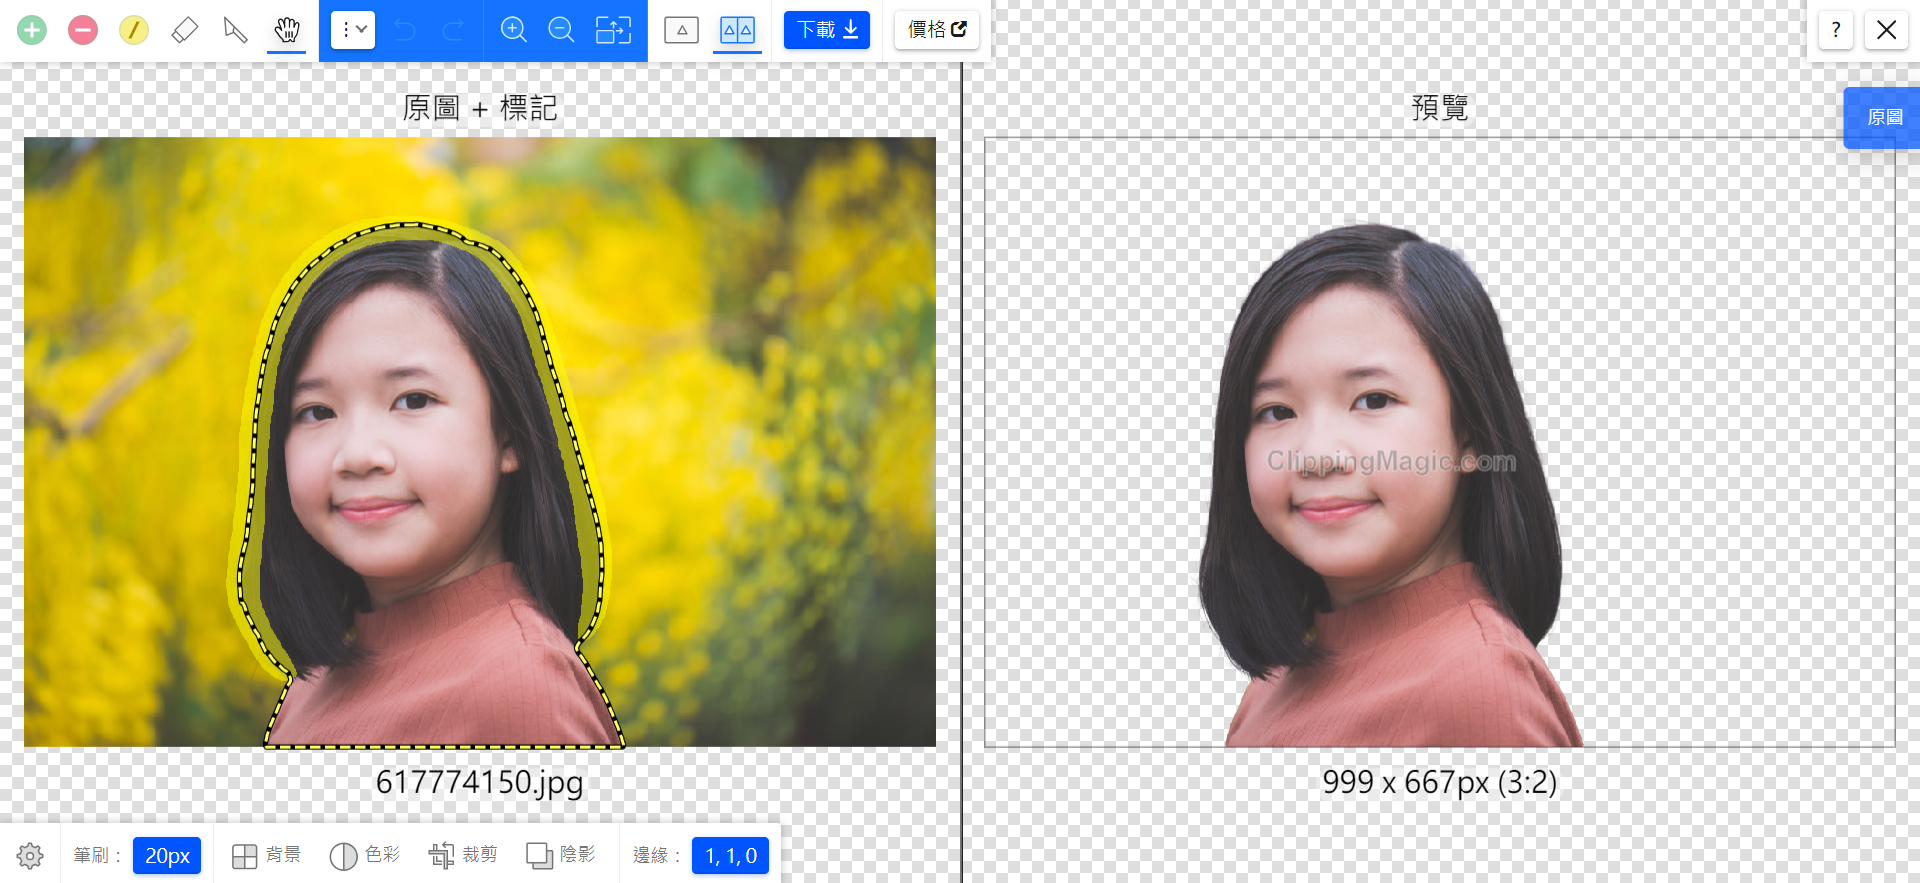This screenshot has height=883, width=1920.
Task: Select the yellow hair marker tool
Action: coord(134,30)
